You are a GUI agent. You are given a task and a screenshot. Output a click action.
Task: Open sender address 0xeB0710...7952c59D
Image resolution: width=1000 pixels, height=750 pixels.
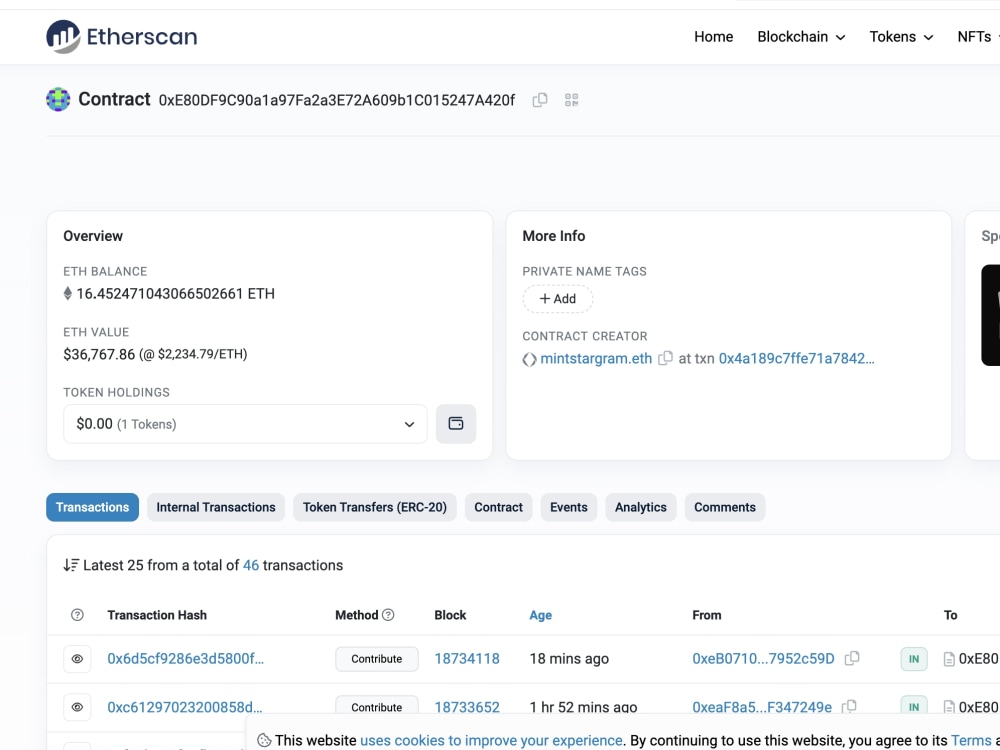point(763,659)
